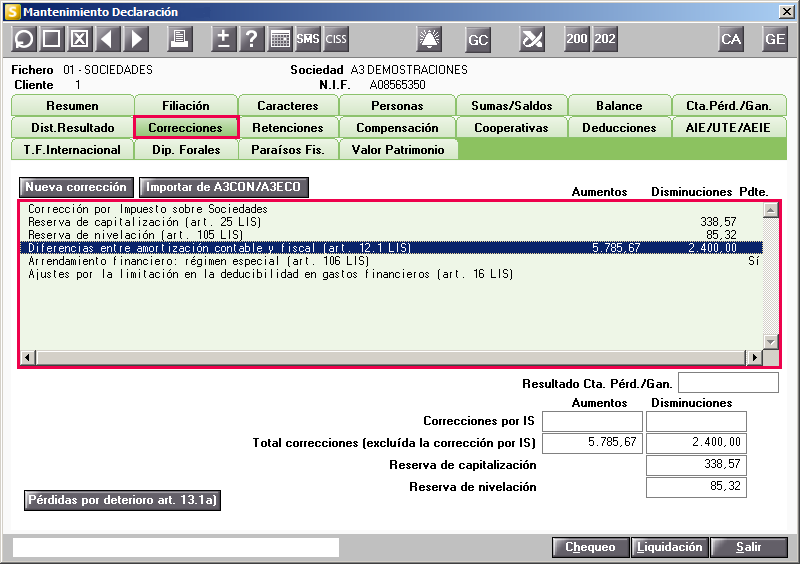This screenshot has width=800, height=564.
Task: Select row Ajustes por la limitación en gastos financieros
Action: pos(391,274)
